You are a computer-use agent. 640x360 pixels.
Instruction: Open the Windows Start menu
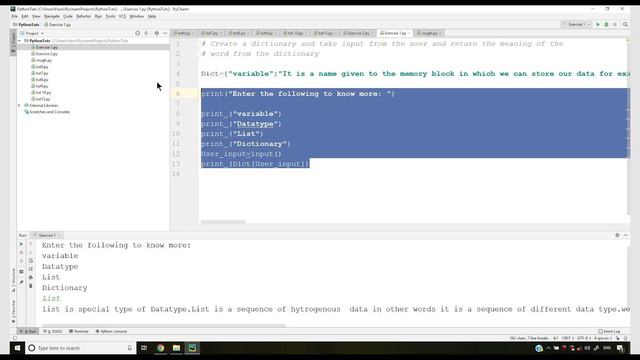point(17,348)
